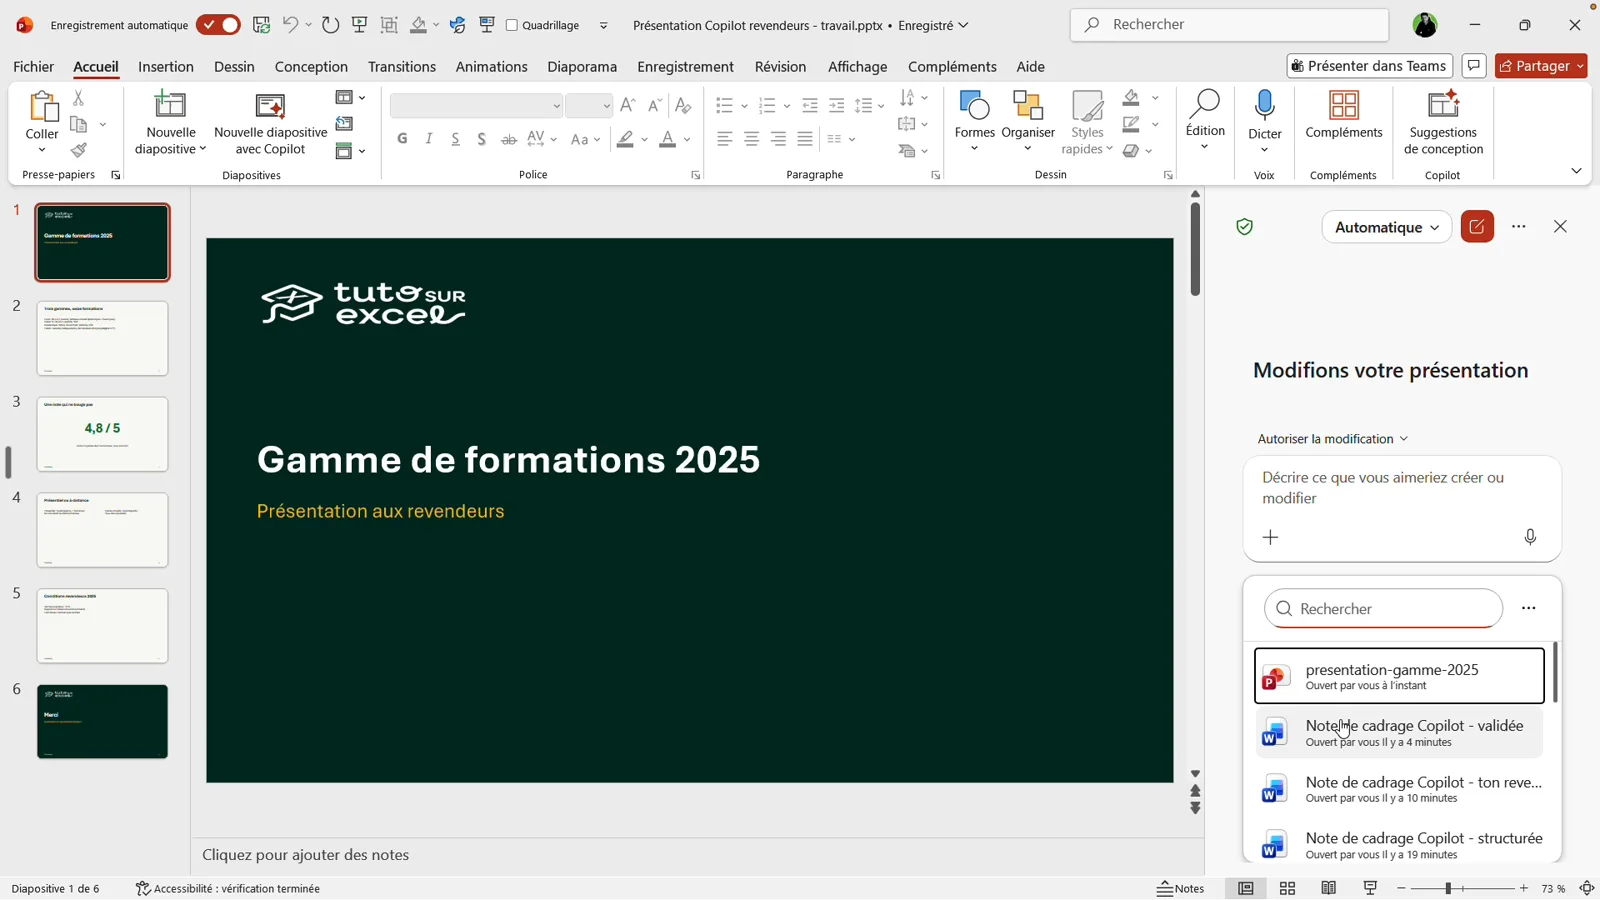The width and height of the screenshot is (1600, 900).
Task: Start a new Copilot chat with the red icon
Action: 1477,227
